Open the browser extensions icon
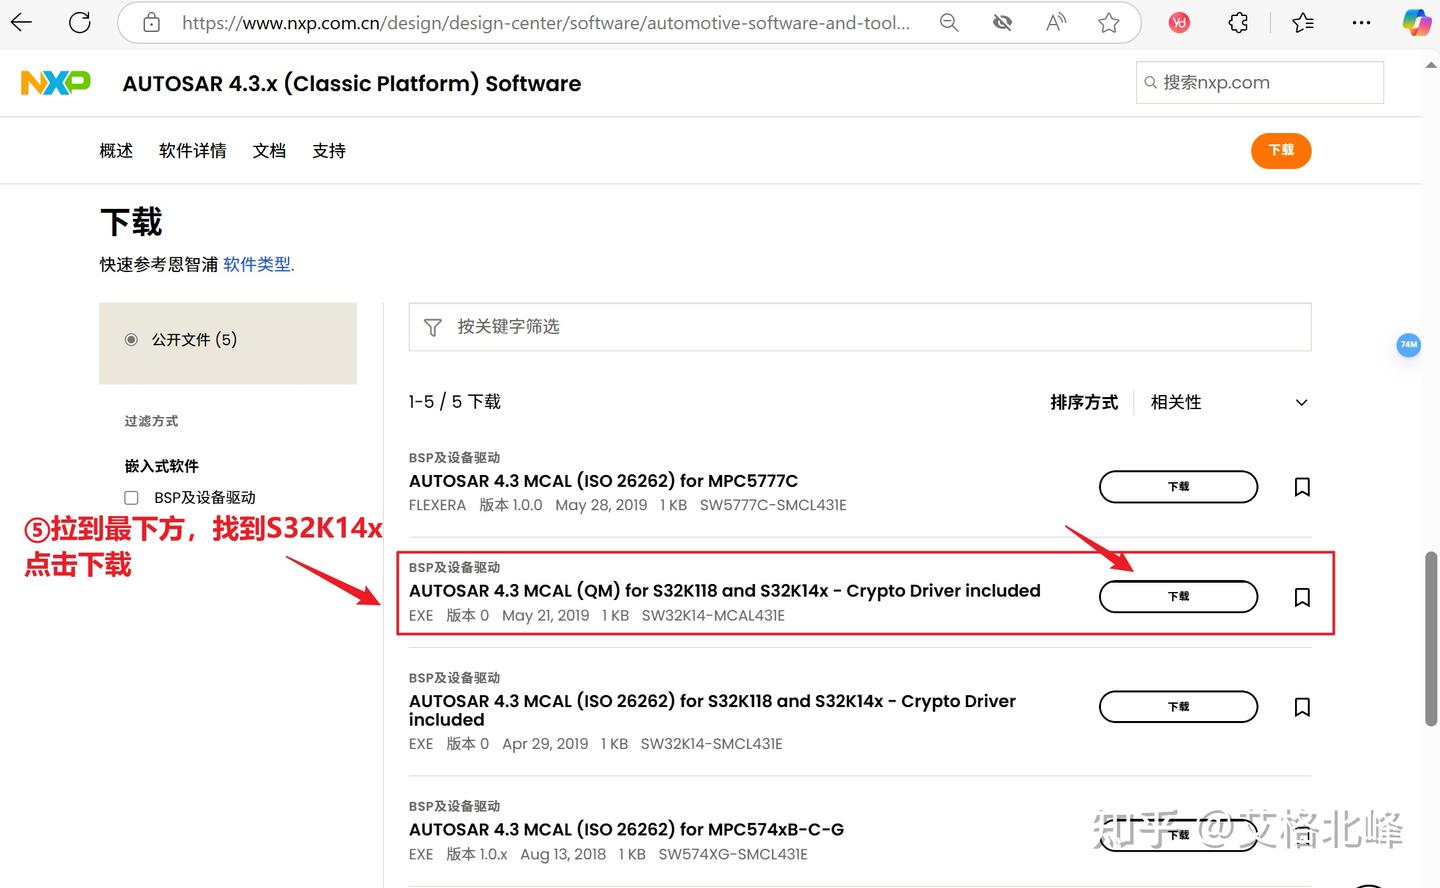 [1238, 22]
